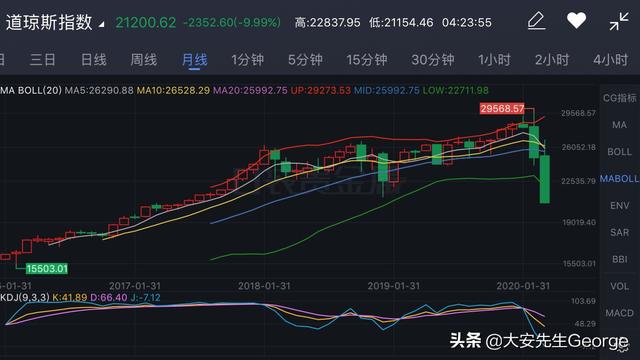Open the 道琼斯指数 symbol dropdown arrow
The image size is (640, 360).
pyautogui.click(x=101, y=24)
